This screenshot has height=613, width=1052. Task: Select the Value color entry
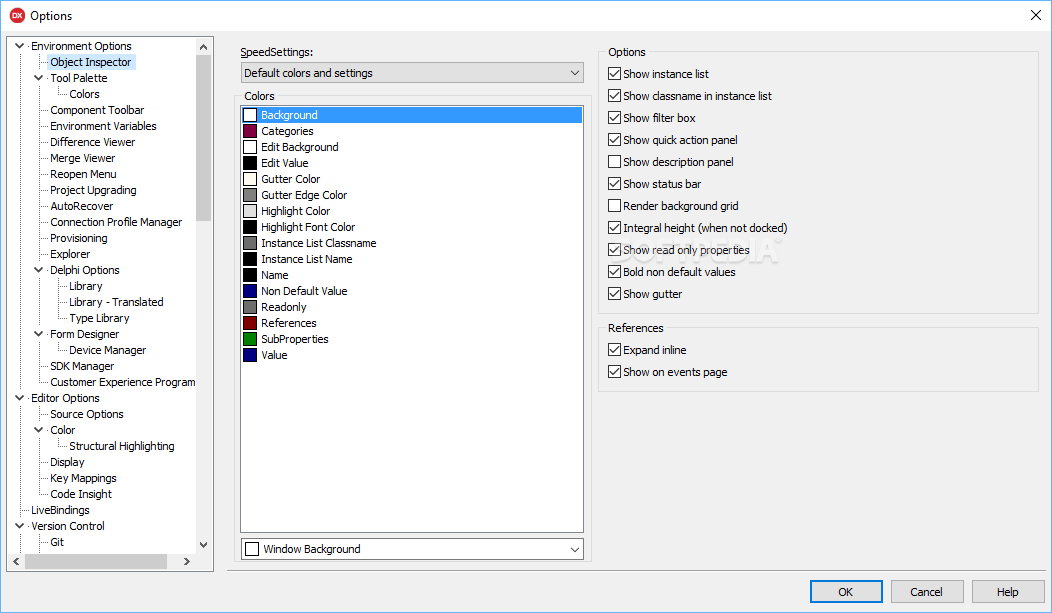(412, 355)
